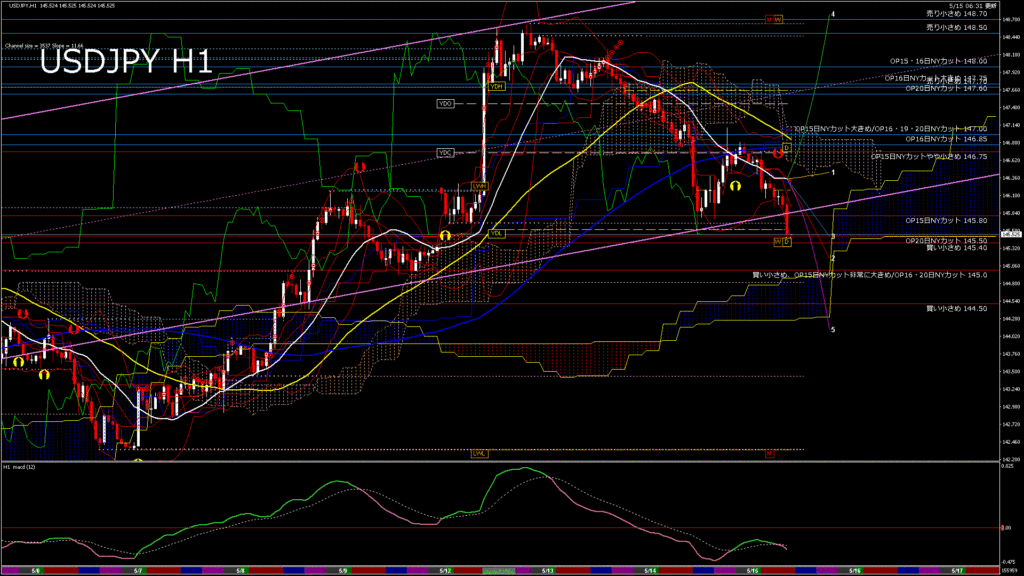
Task: Click the red M box on the top pivot line
Action: [x=769, y=20]
